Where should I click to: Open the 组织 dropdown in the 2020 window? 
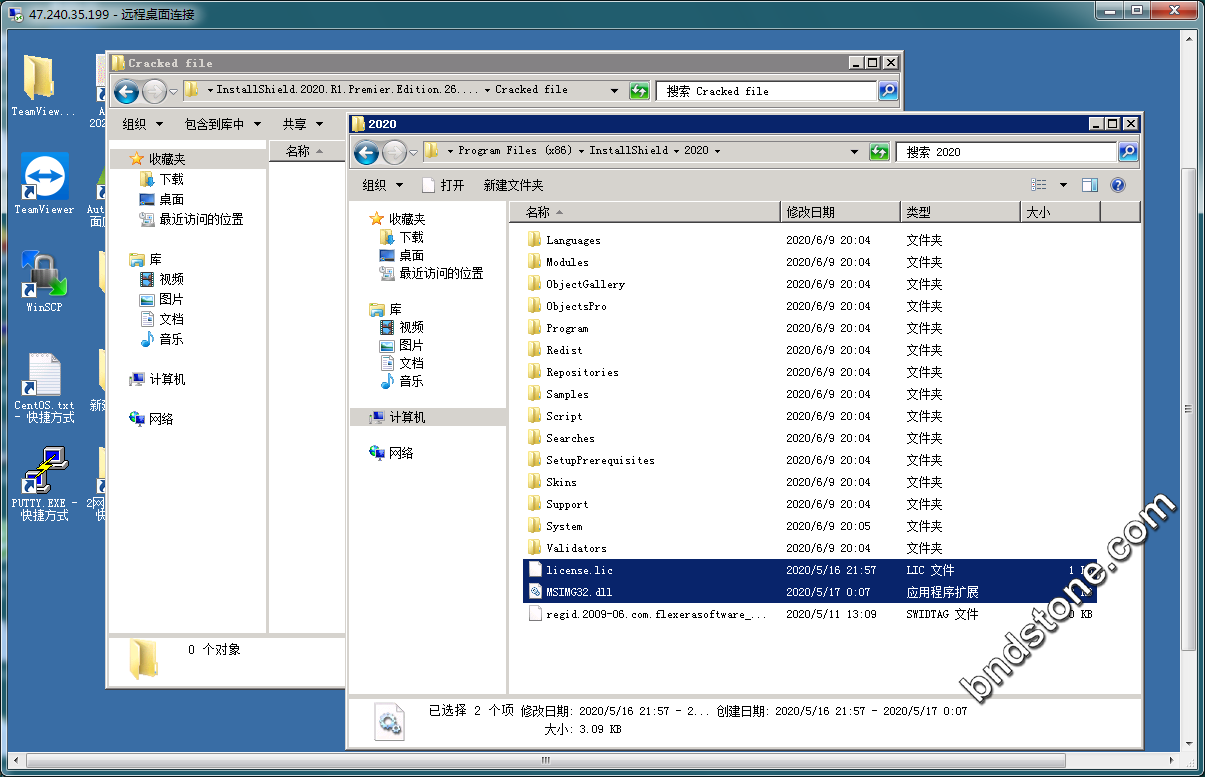pyautogui.click(x=383, y=185)
